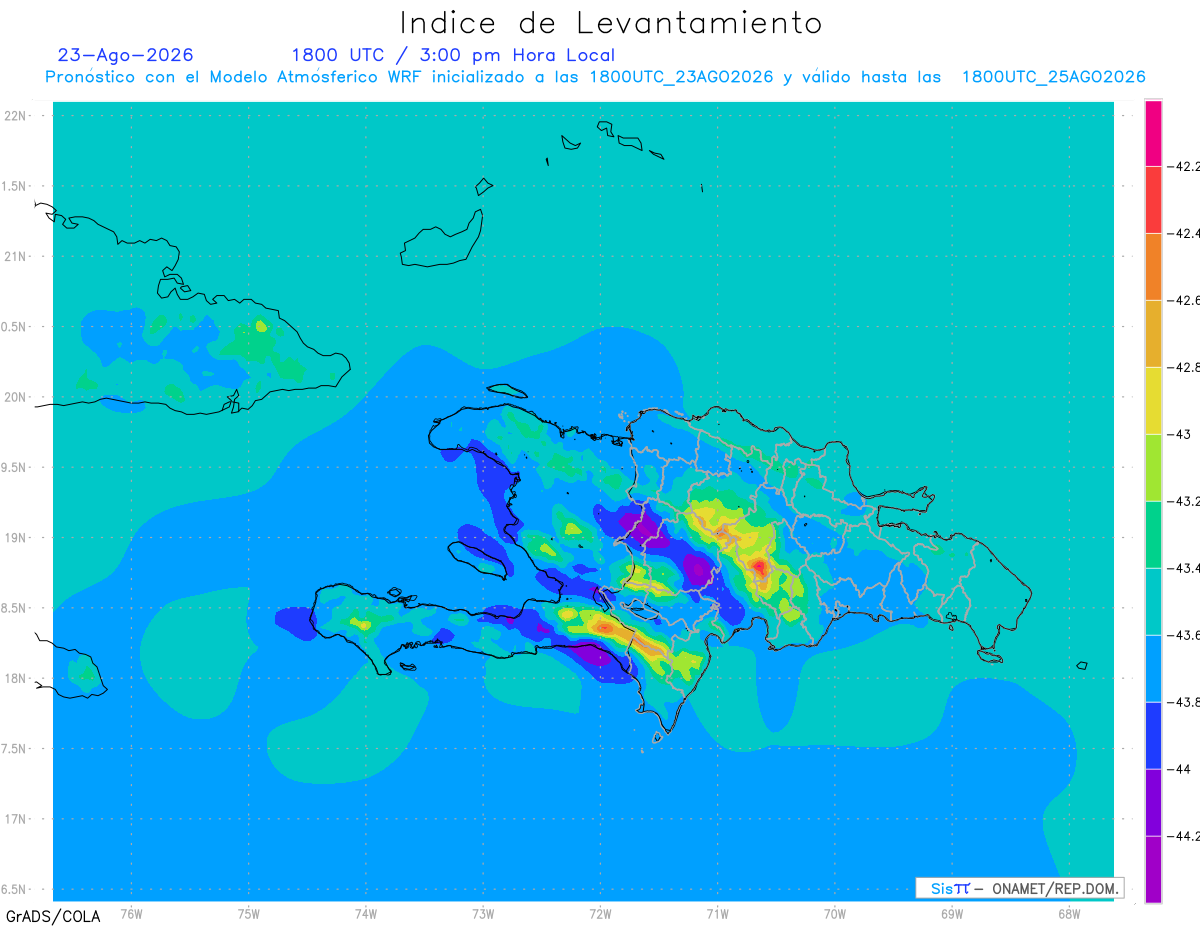This screenshot has width=1200, height=927.
Task: Pick the yellow-green color bar segment
Action: 1153,467
